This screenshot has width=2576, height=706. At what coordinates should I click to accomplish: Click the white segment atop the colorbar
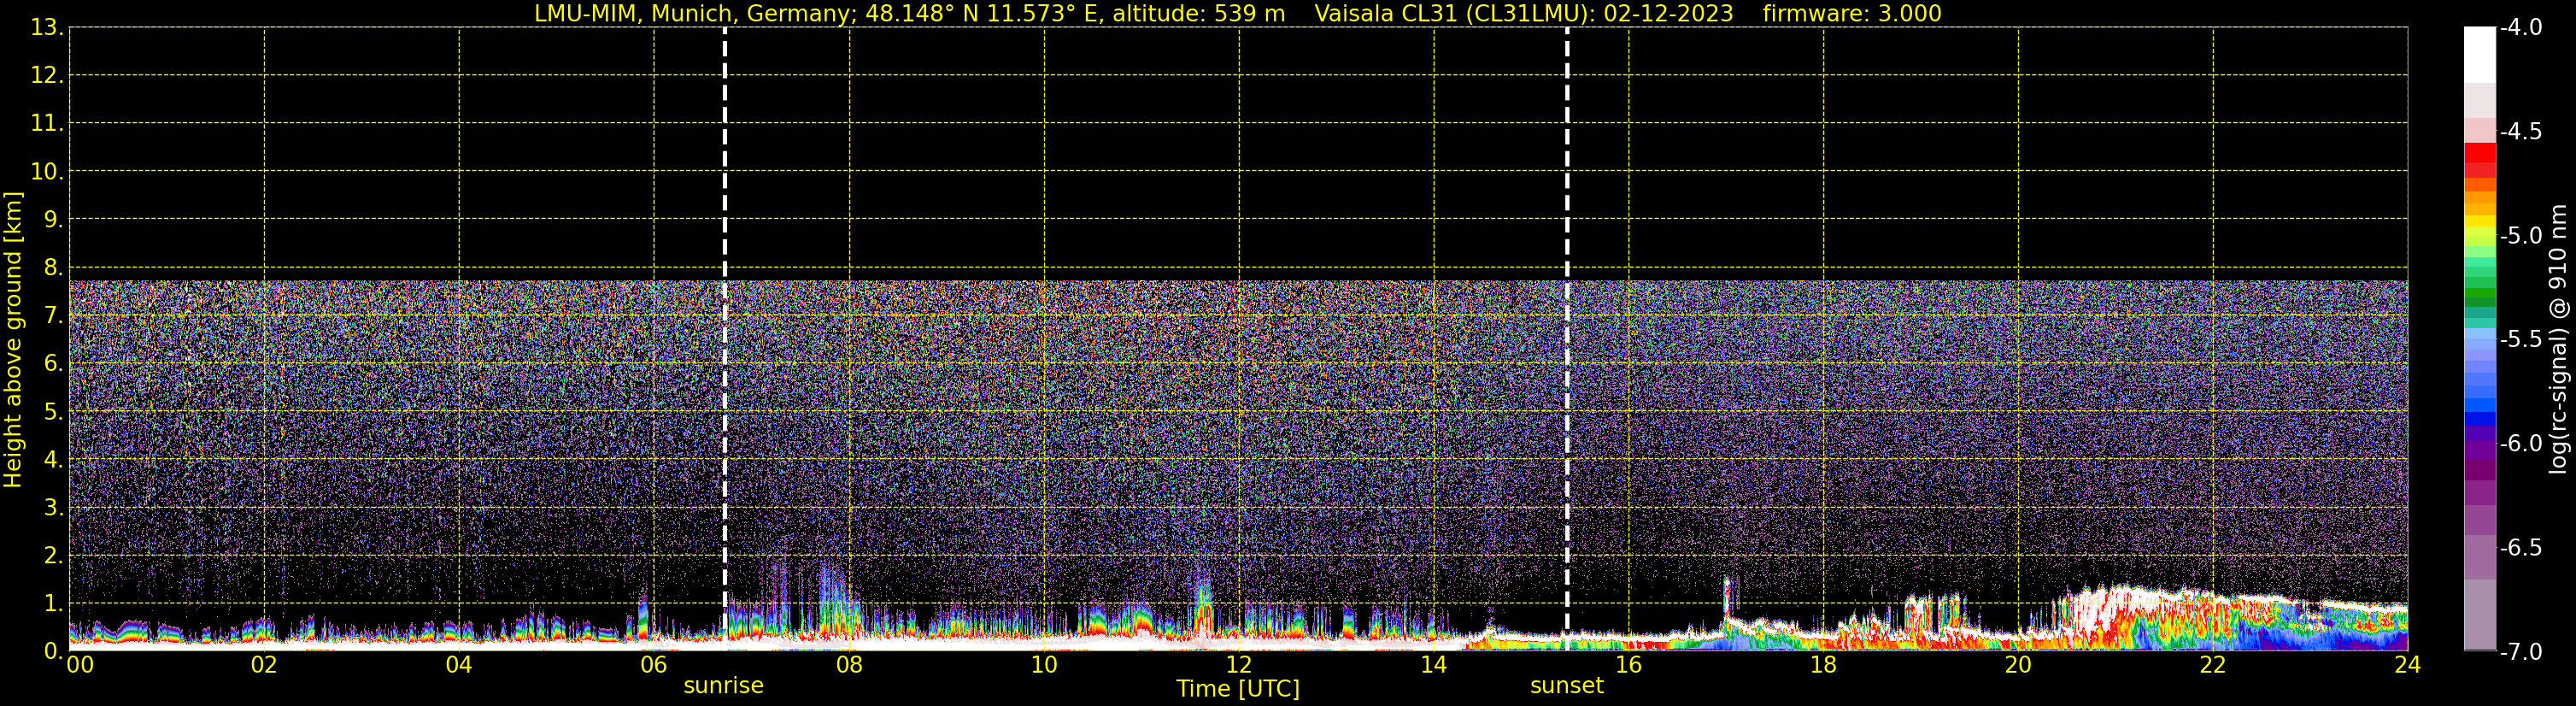[x=2479, y=55]
